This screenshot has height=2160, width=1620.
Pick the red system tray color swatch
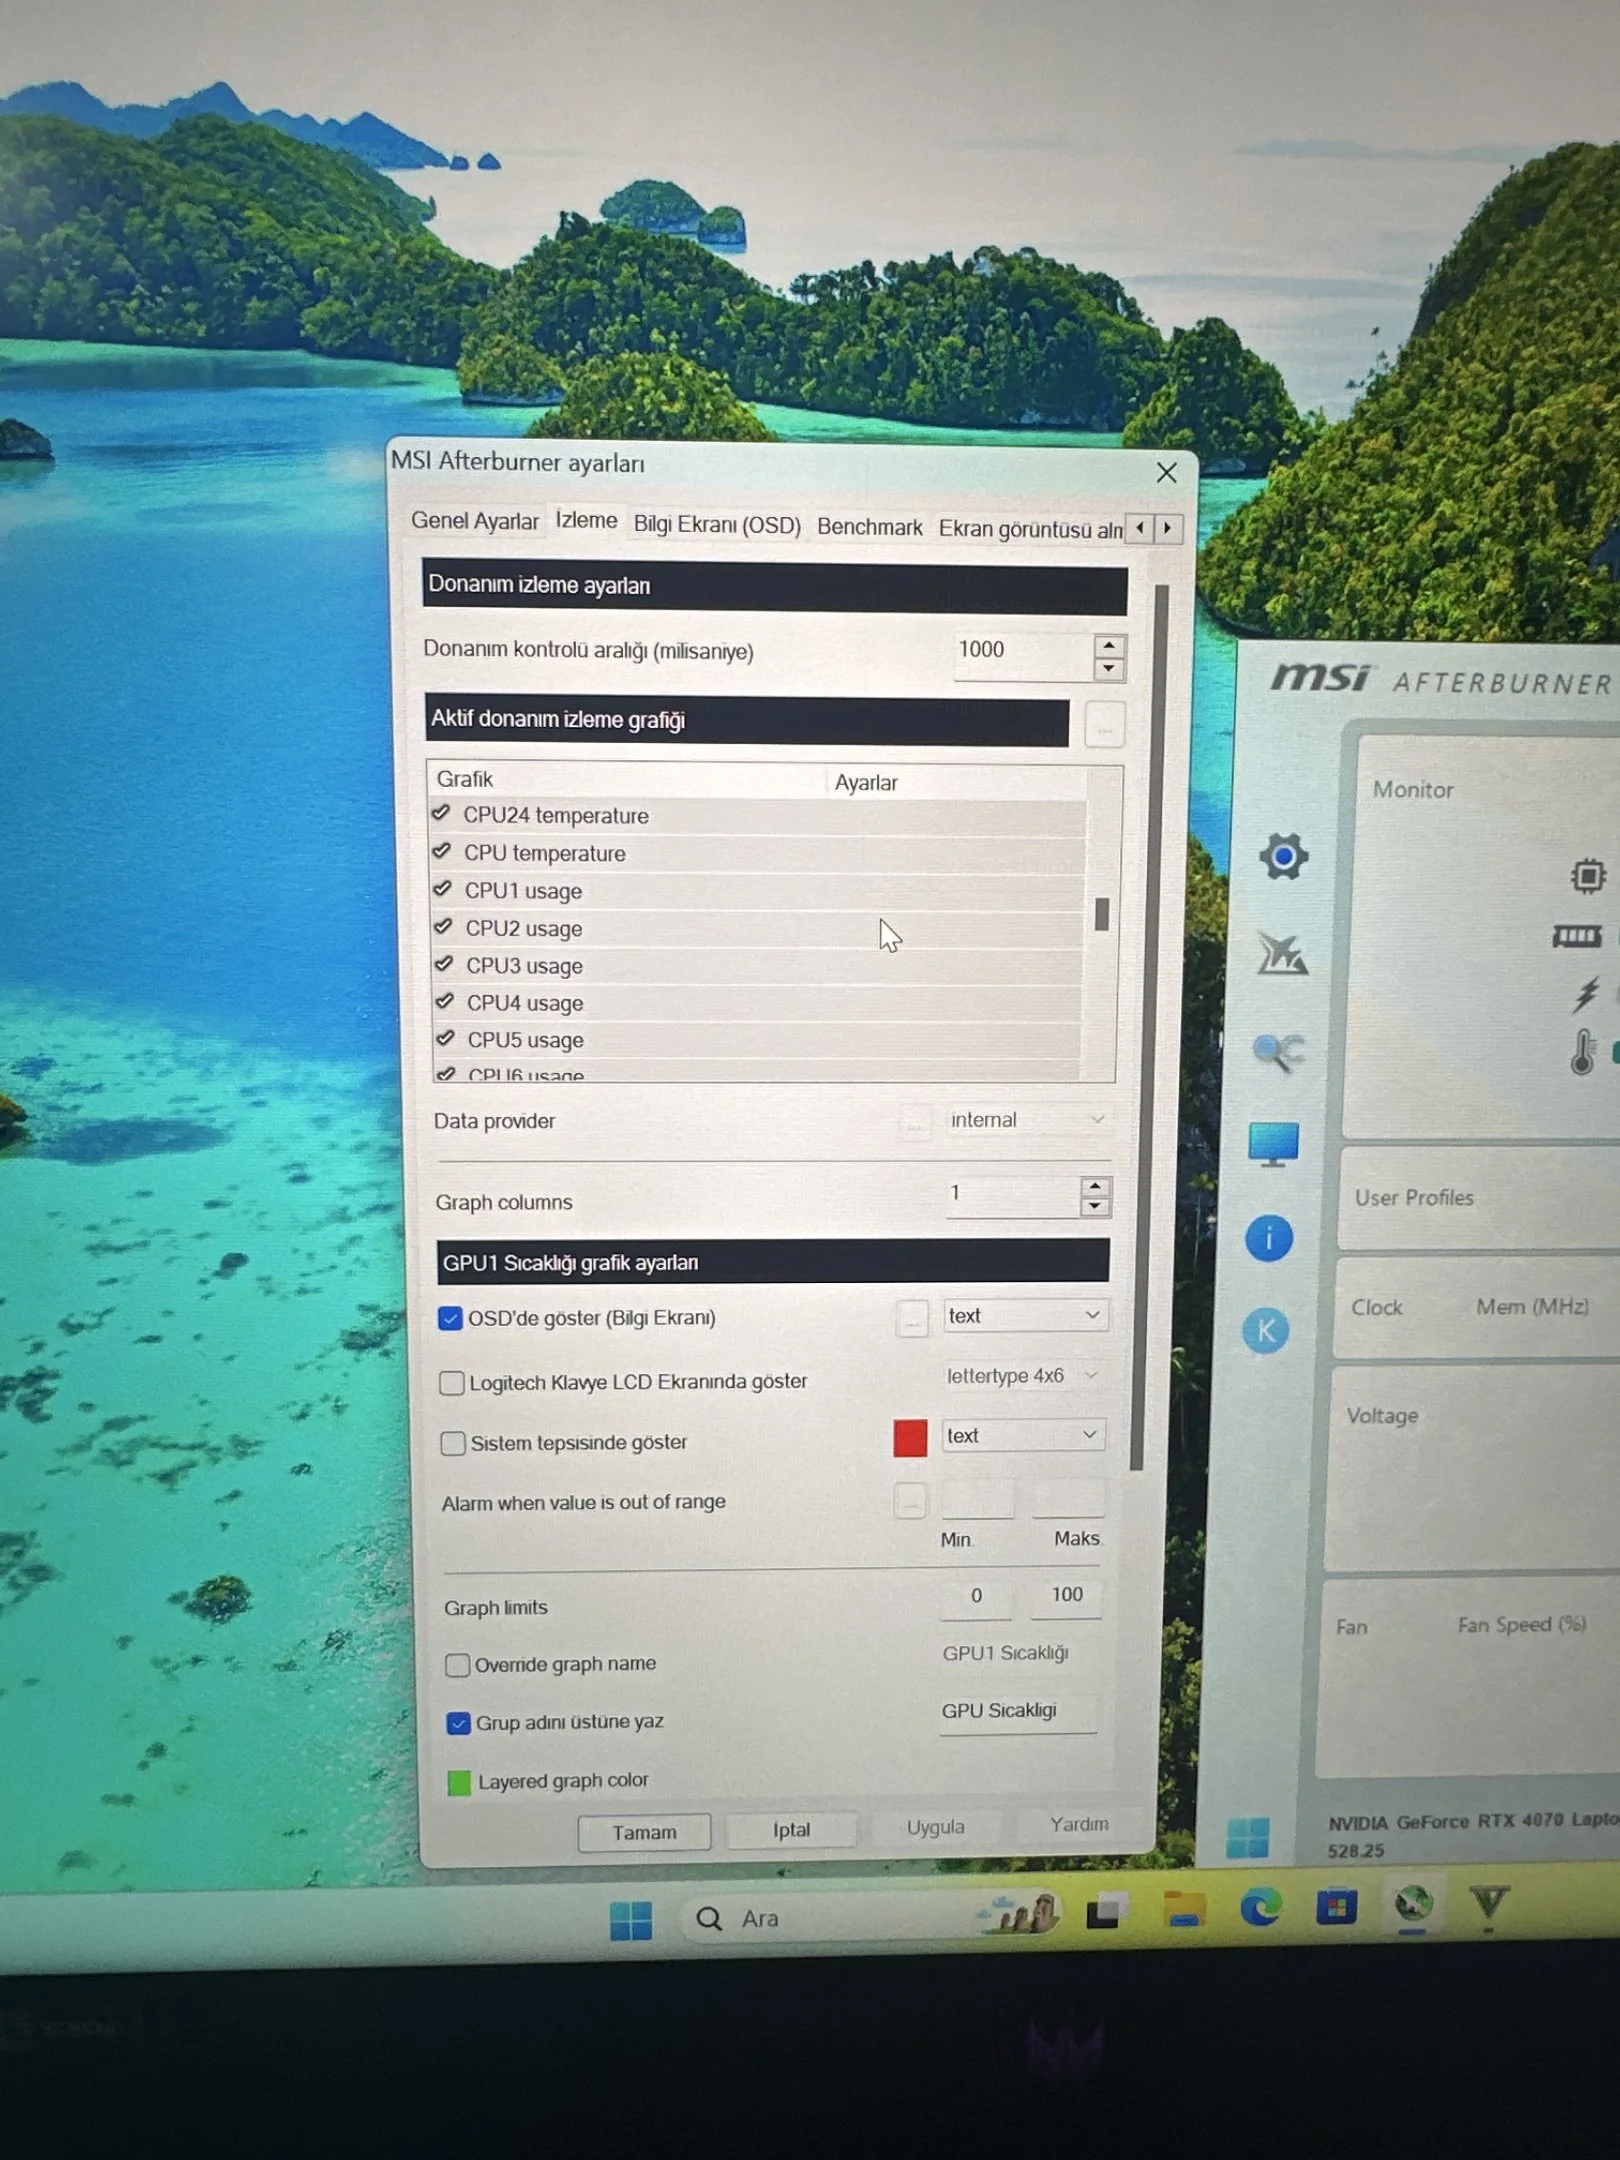(910, 1438)
